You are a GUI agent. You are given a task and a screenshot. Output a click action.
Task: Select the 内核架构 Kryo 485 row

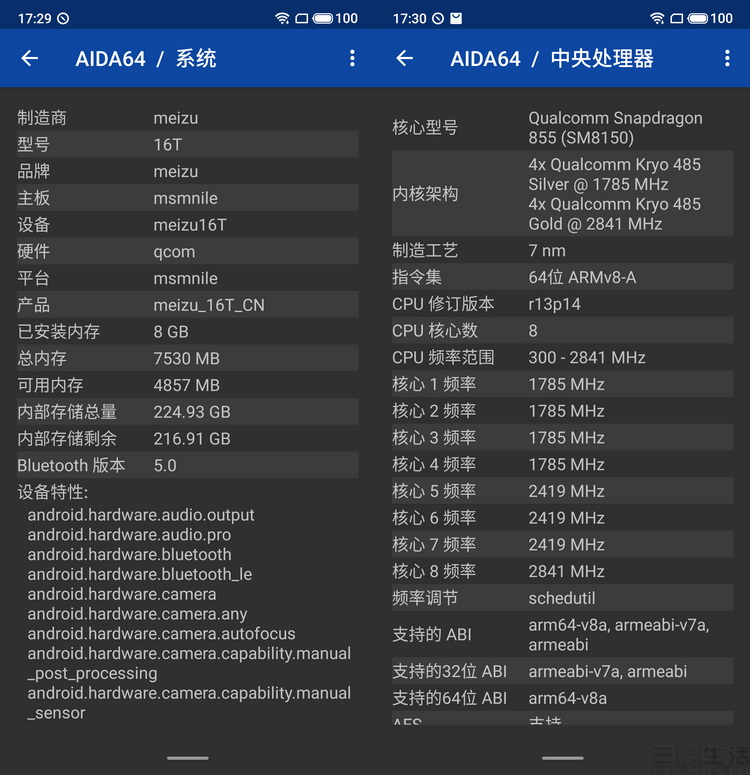click(x=563, y=194)
